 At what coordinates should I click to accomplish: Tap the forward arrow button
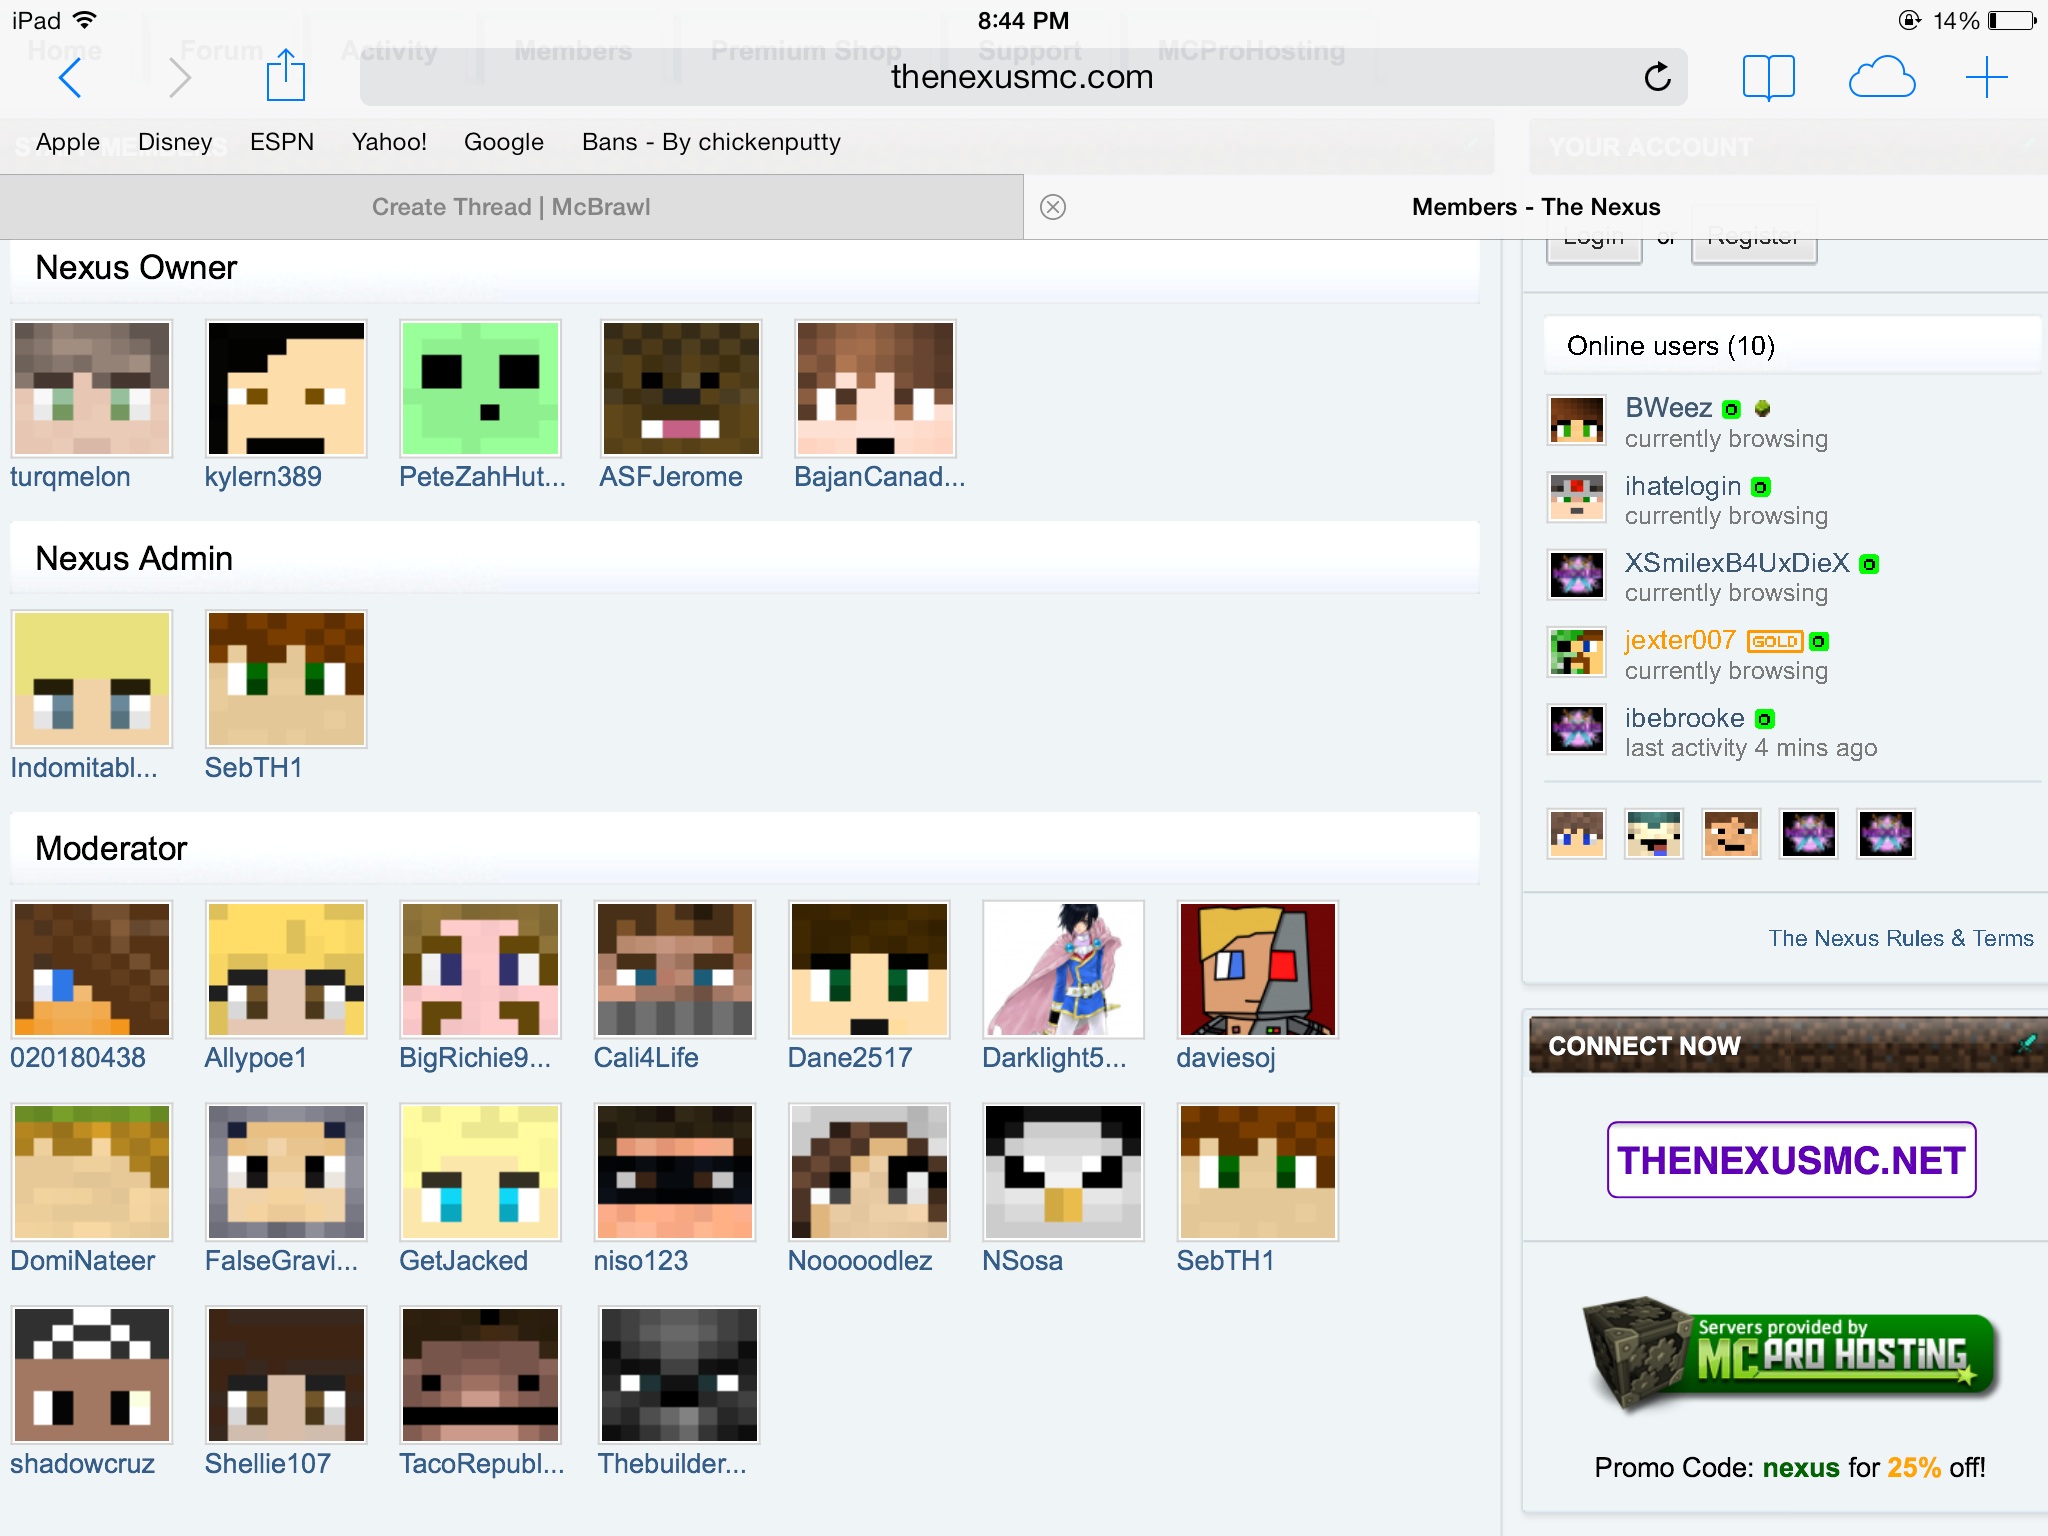pos(179,78)
